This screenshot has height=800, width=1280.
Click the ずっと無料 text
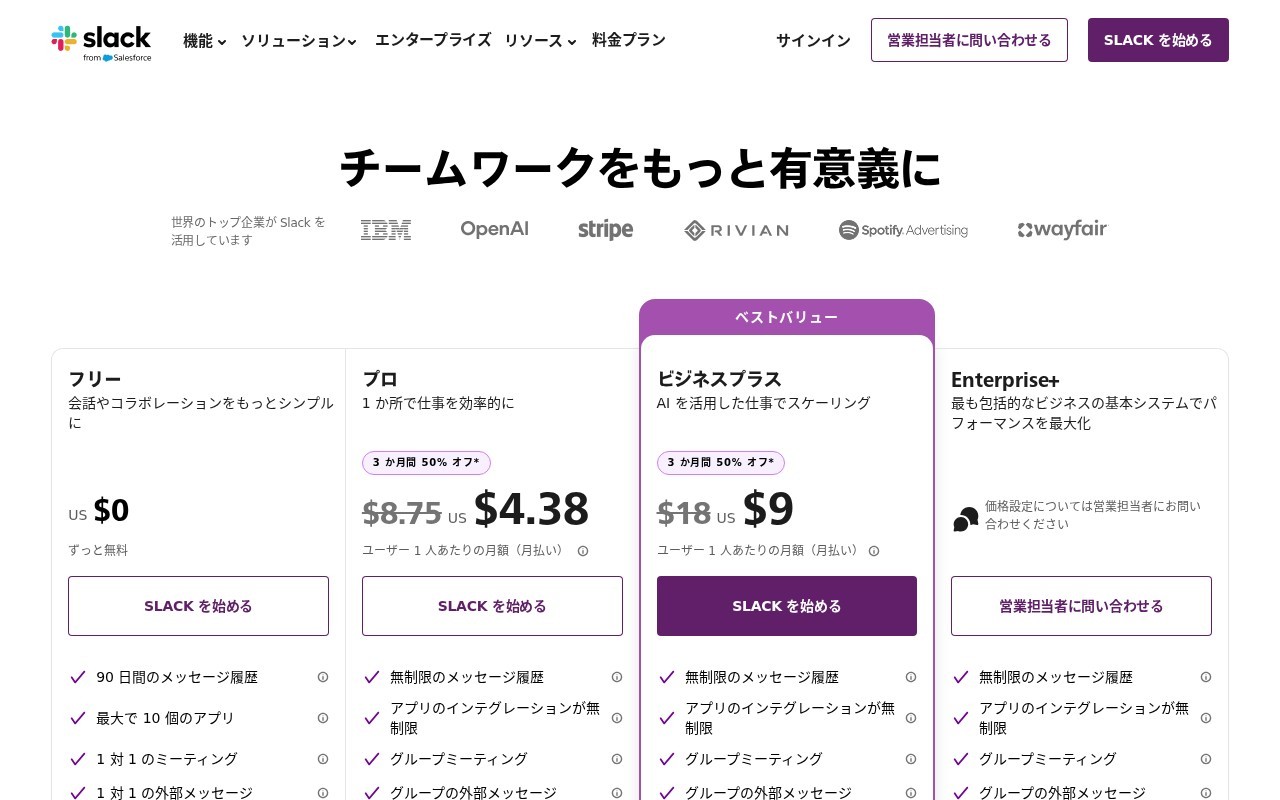(x=98, y=550)
